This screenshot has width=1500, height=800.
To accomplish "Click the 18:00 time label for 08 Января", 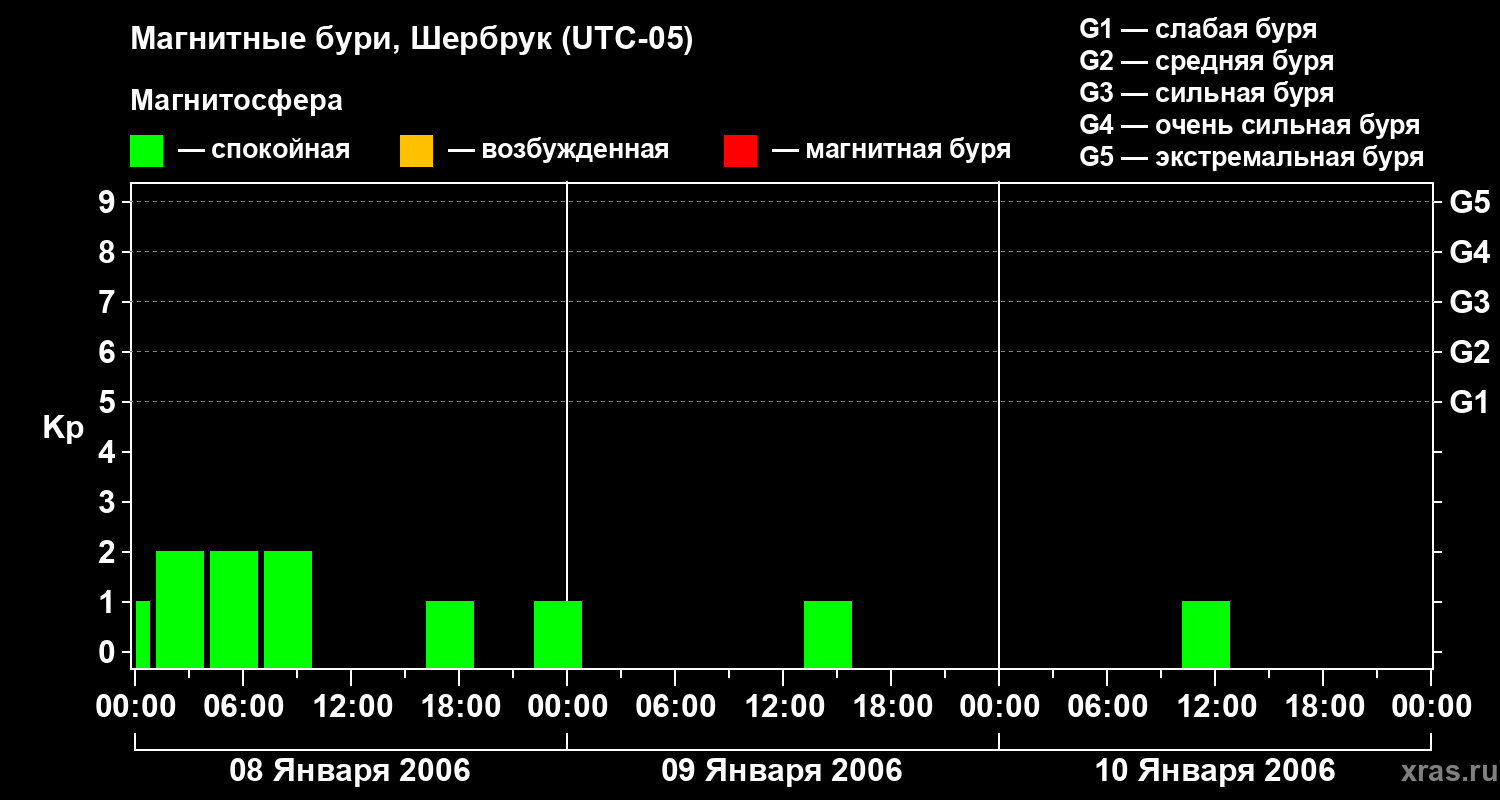I will 459,707.
